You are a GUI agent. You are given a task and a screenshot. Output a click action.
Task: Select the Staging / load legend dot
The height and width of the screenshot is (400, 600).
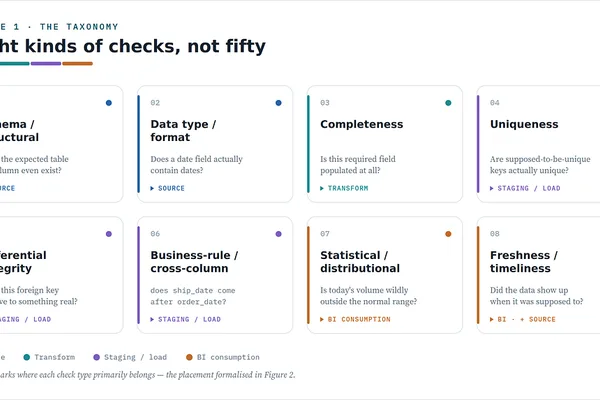click(96, 357)
